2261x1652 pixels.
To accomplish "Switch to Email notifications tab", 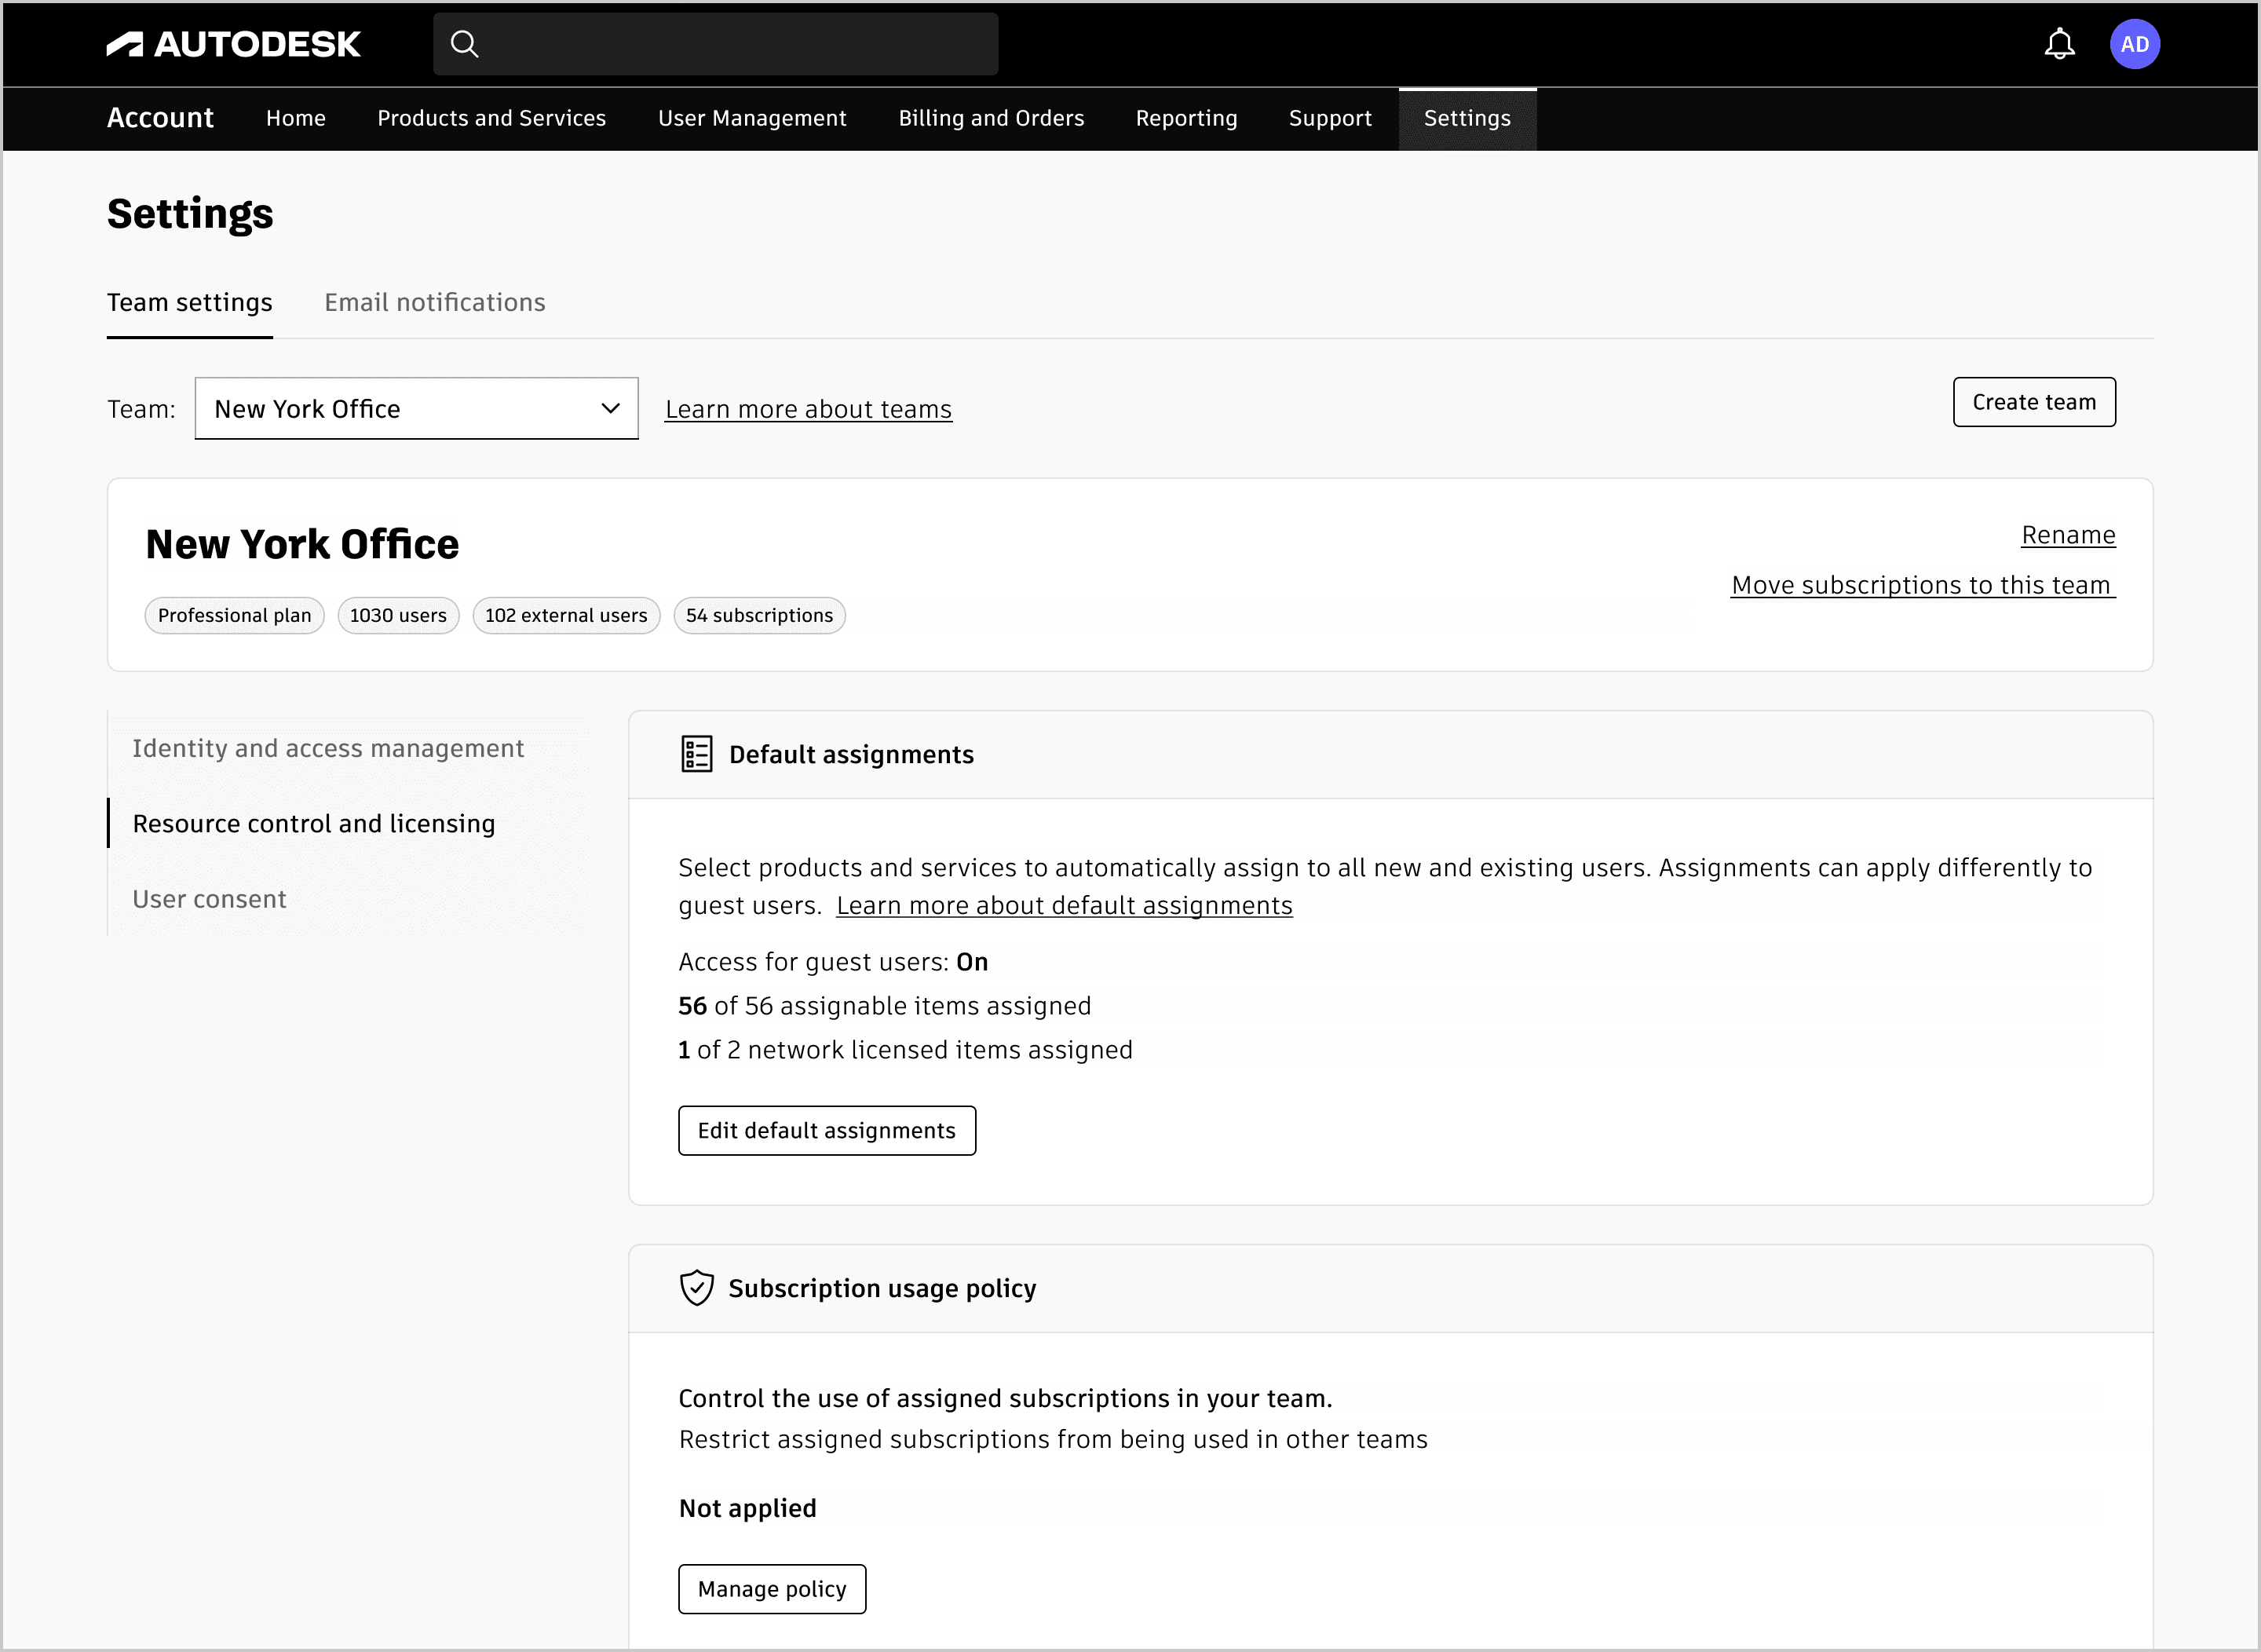I will pyautogui.click(x=434, y=302).
